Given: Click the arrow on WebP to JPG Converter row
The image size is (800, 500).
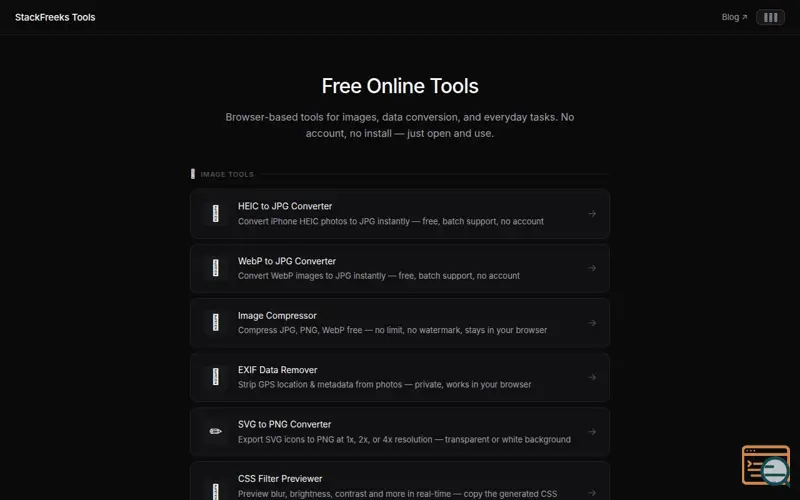Looking at the screenshot, I should pyautogui.click(x=592, y=268).
